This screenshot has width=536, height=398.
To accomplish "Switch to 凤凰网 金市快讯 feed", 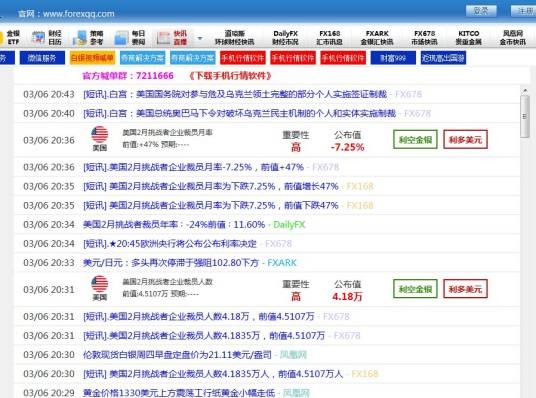I will pyautogui.click(x=513, y=38).
